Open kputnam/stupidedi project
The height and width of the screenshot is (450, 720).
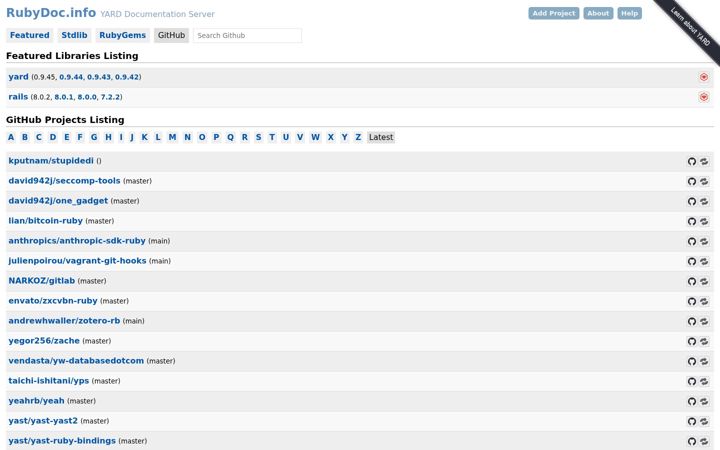51,161
